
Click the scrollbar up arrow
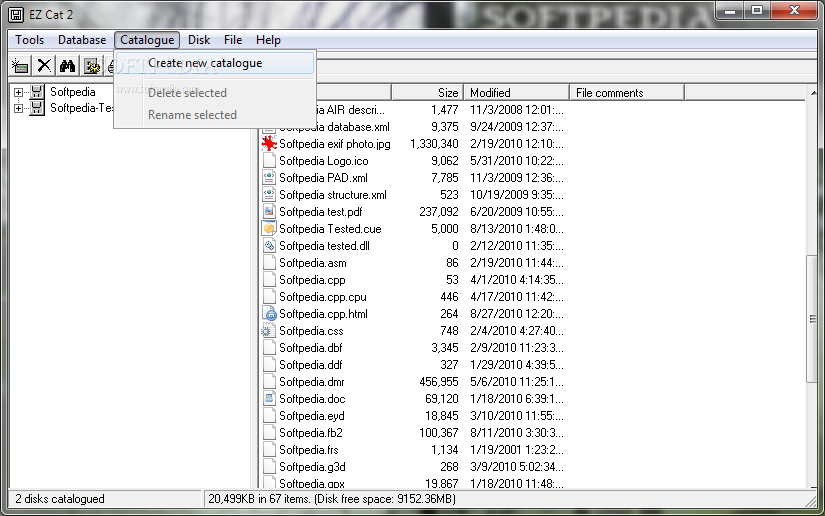[x=813, y=93]
